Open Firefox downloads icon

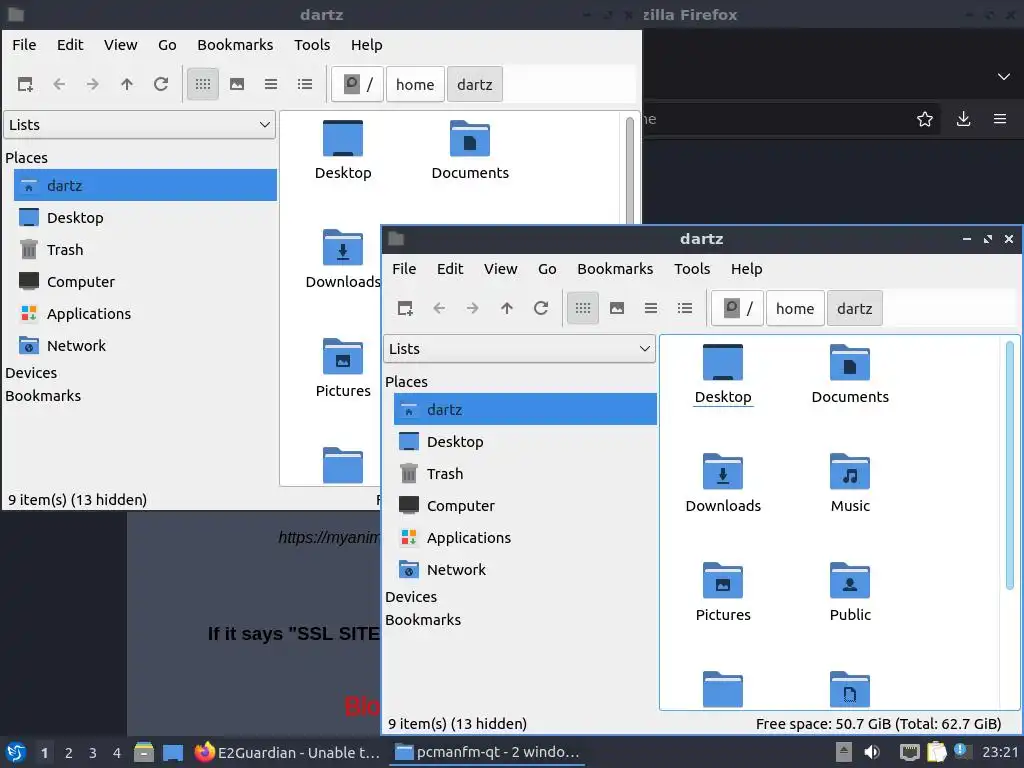tap(963, 119)
